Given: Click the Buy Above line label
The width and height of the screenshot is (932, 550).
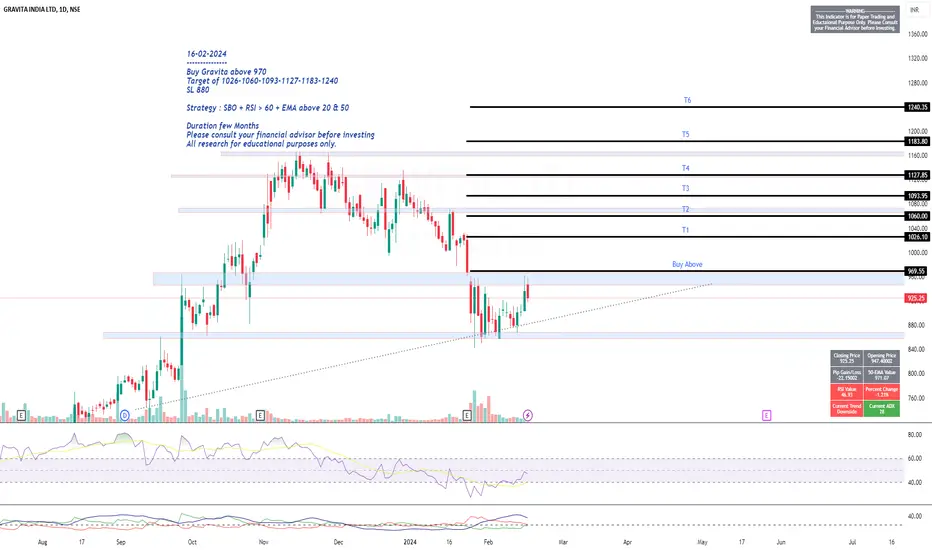Looking at the screenshot, I should pyautogui.click(x=688, y=265).
